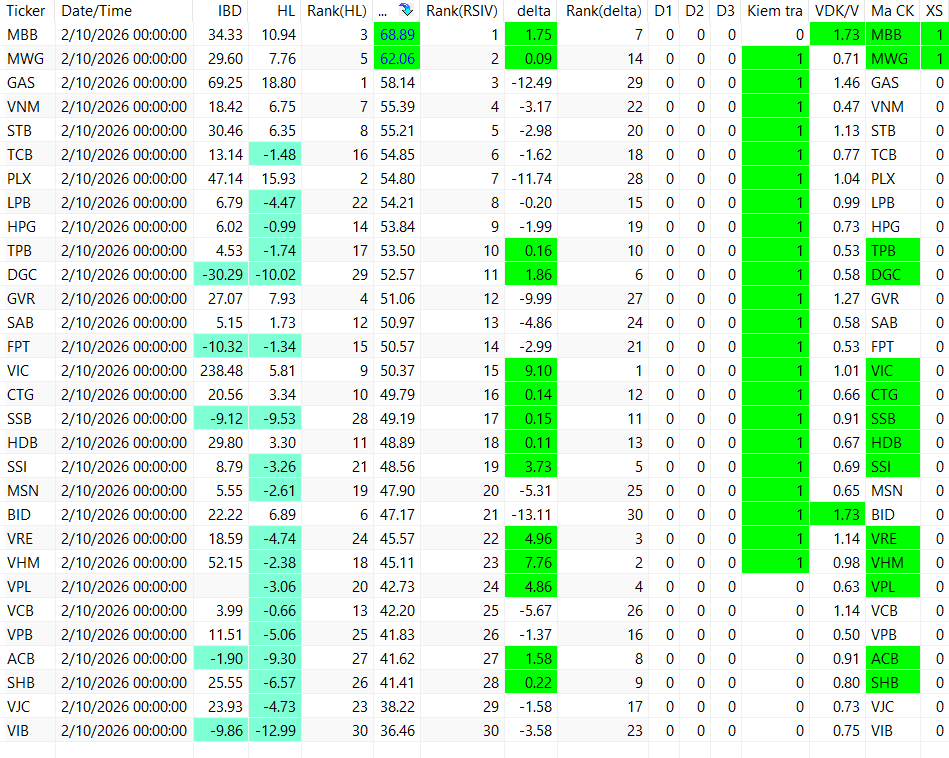This screenshot has width=949, height=758.
Task: Select PLX in the Ticker column
Action: click(x=19, y=179)
